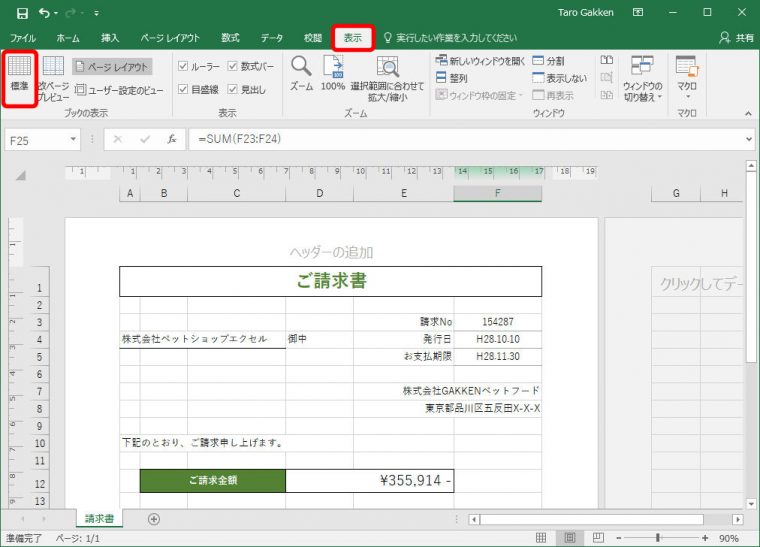
Task: Open the Insert (挿入) tab
Action: (x=110, y=38)
